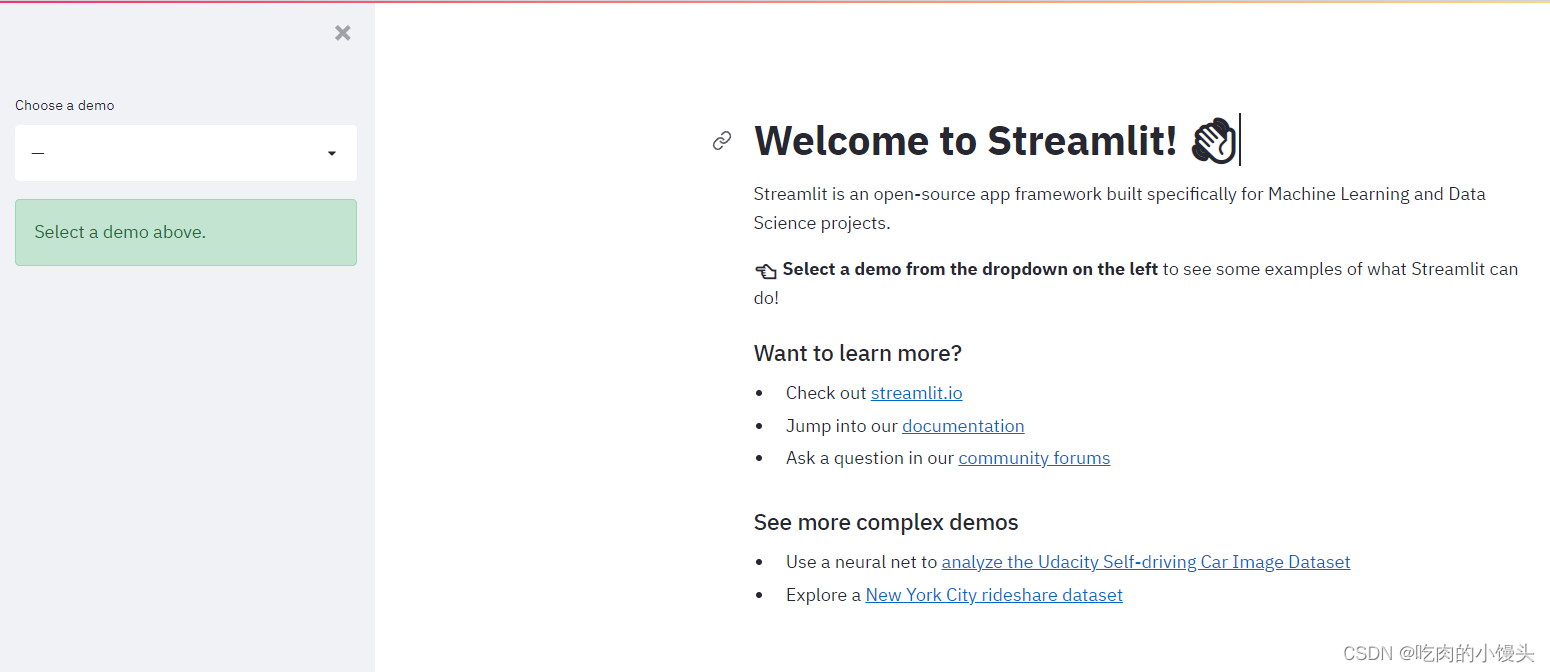Click the dropdown caret arrow in the sidebar
This screenshot has height=672, width=1550.
[x=332, y=154]
